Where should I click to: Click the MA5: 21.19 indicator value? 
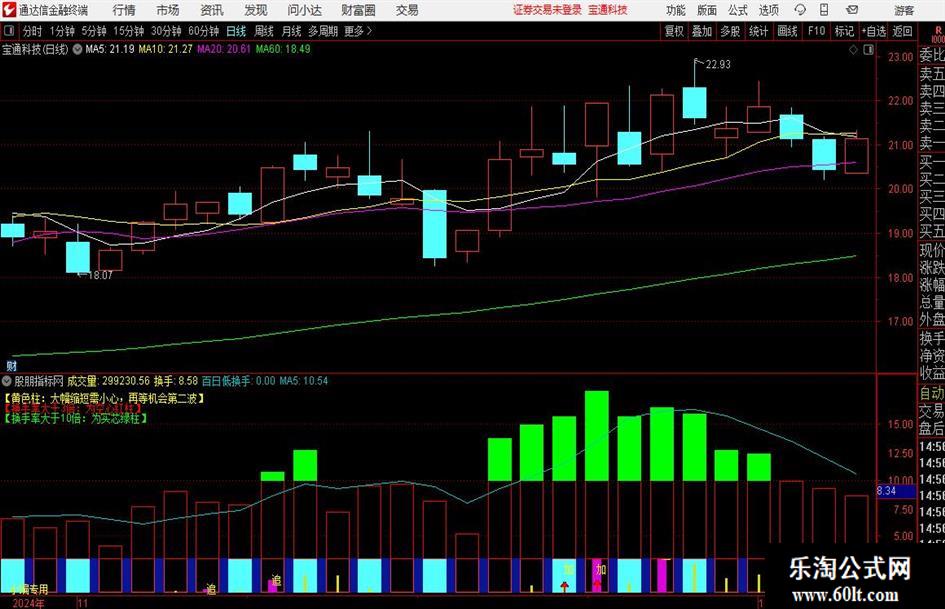[110, 49]
